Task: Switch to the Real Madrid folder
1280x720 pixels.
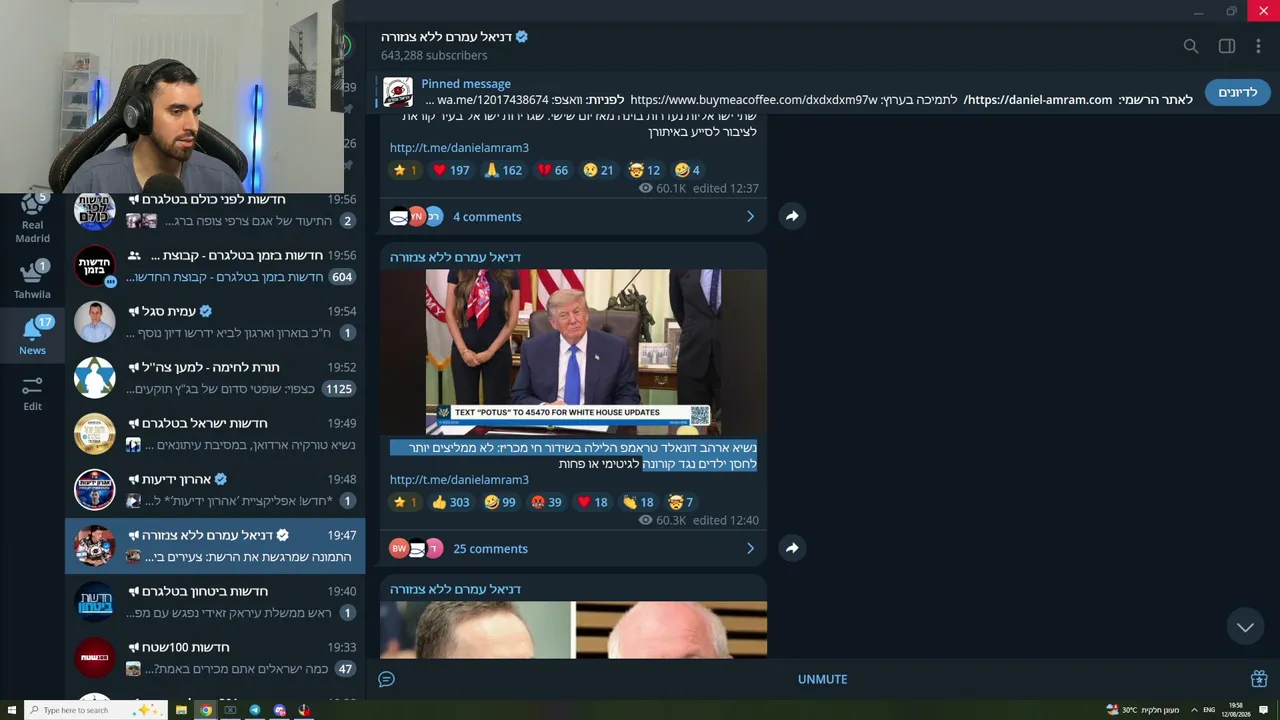Action: (x=32, y=218)
